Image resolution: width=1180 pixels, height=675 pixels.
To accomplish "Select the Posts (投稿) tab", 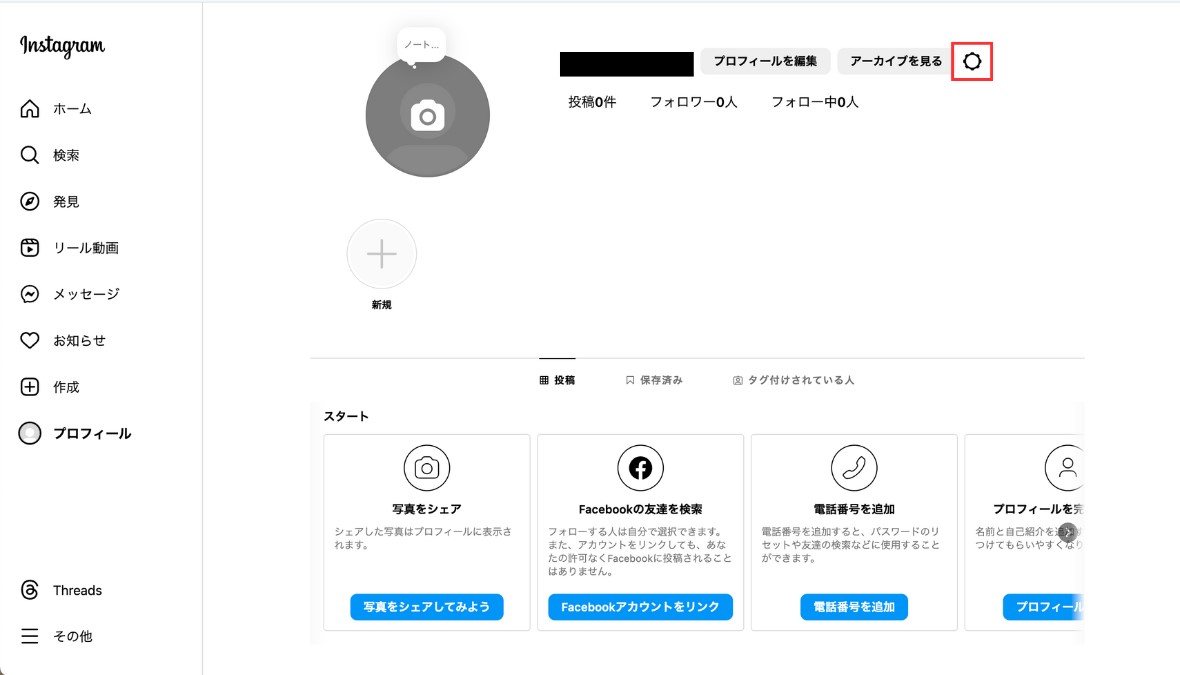I will [557, 380].
